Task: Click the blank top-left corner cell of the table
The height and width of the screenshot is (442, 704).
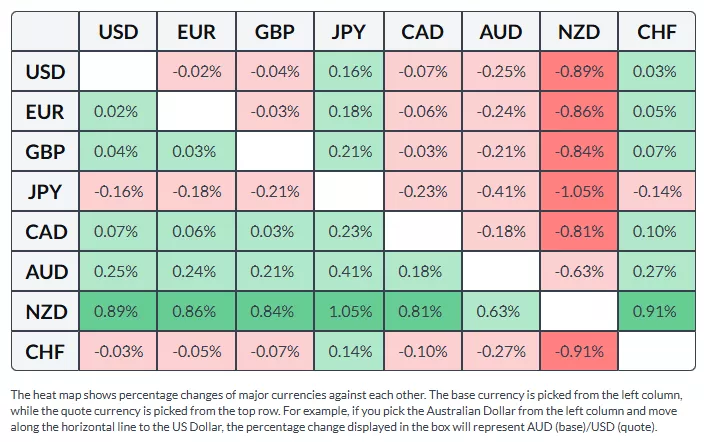Action: click(x=46, y=32)
